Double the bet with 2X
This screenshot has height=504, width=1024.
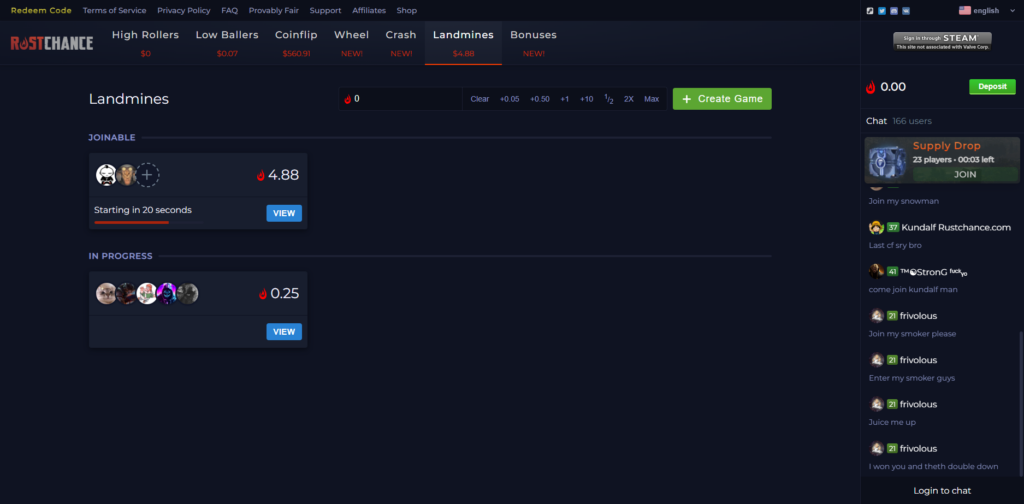click(629, 99)
